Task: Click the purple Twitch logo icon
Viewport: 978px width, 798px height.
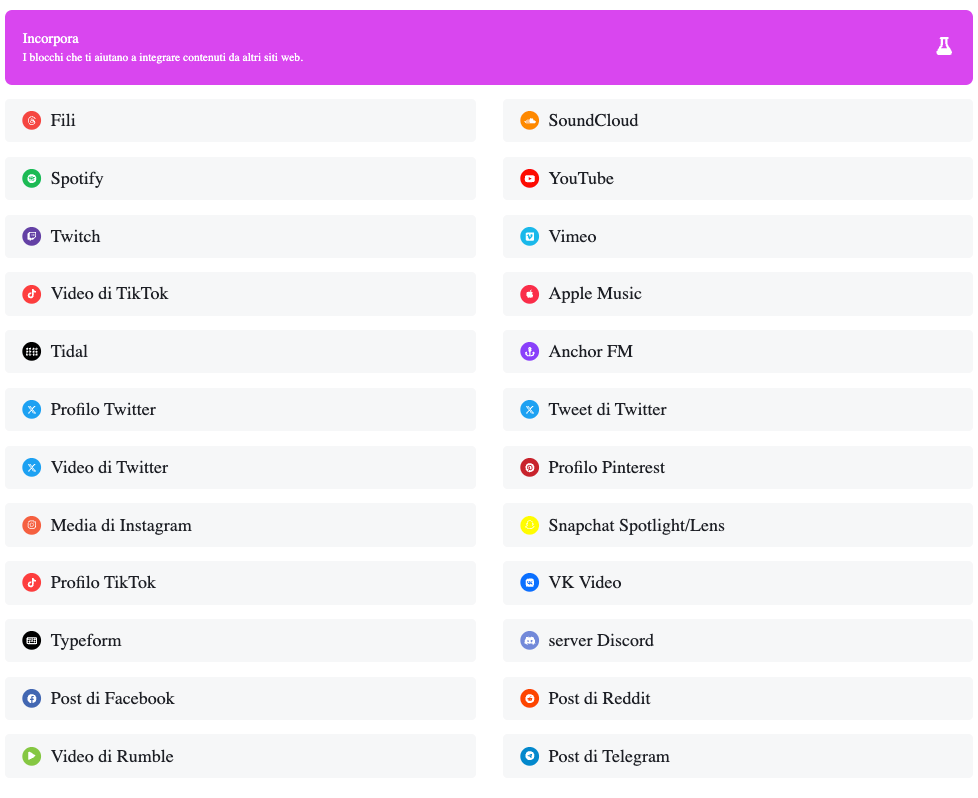Action: tap(32, 237)
